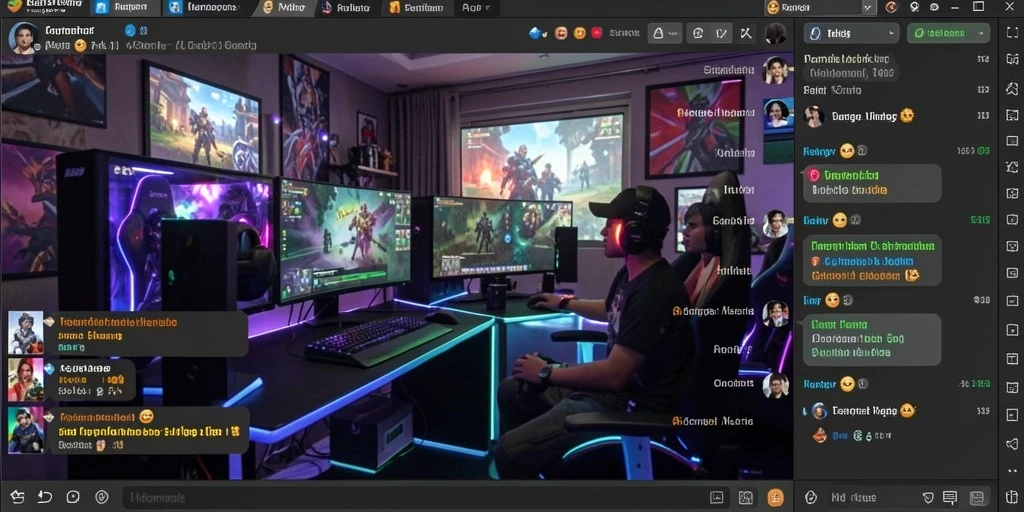Open the second viewer avatar with the blue background

(x=777, y=113)
